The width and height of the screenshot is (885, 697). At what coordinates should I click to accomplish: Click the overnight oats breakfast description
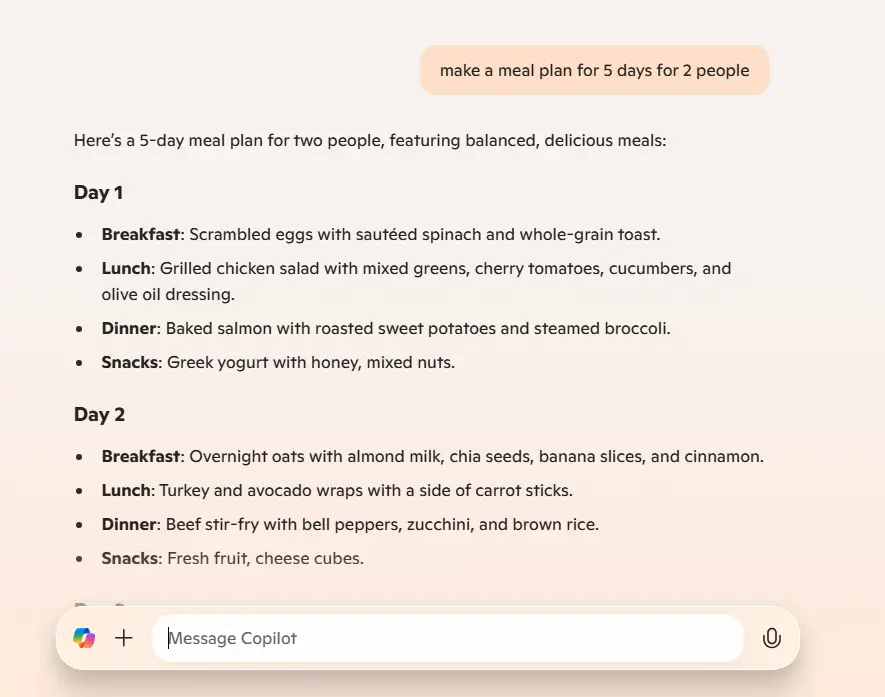(476, 457)
